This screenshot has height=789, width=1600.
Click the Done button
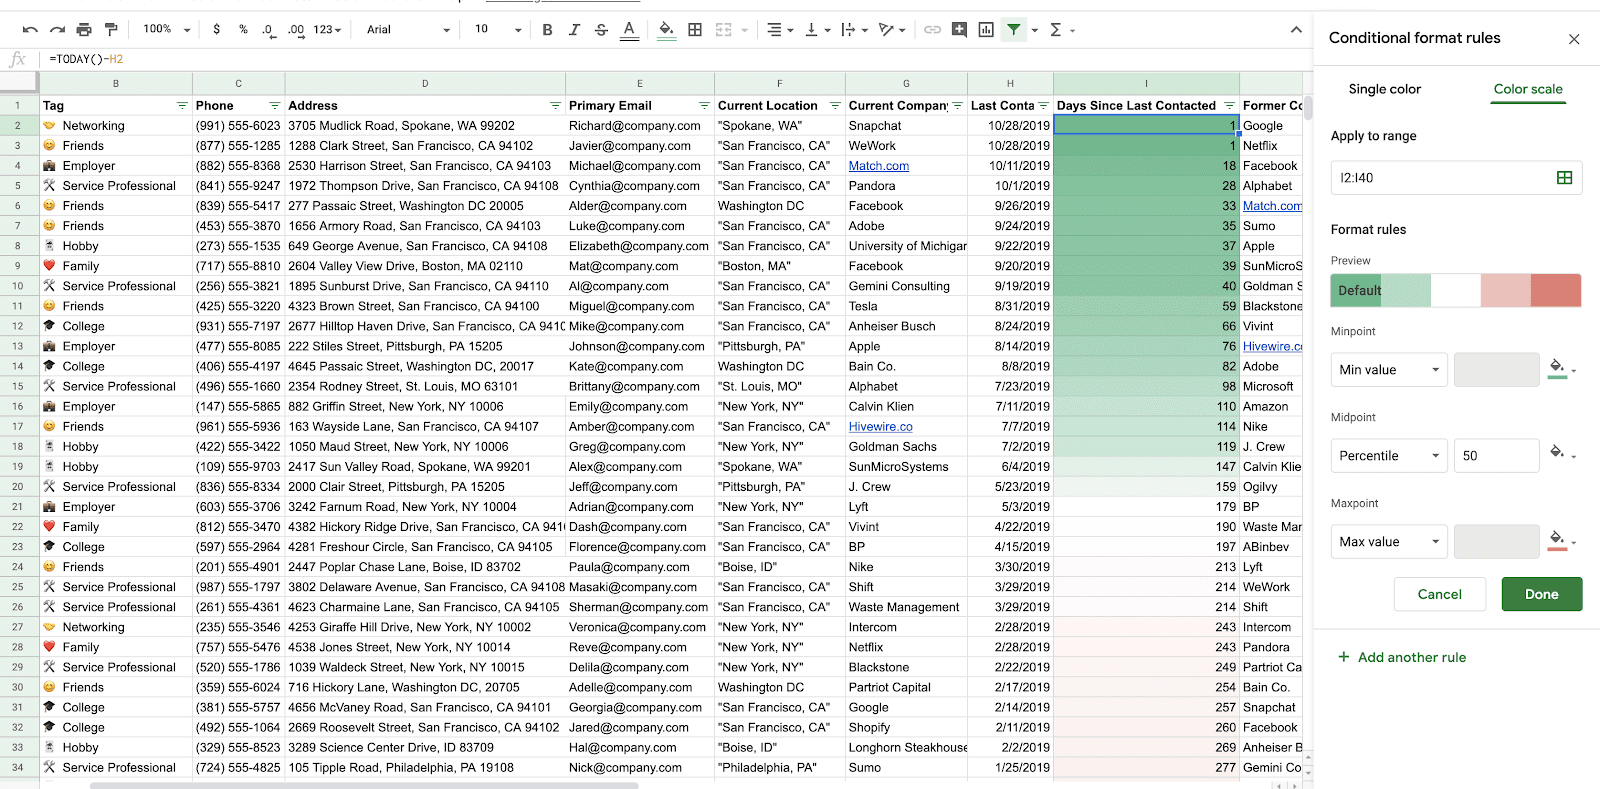click(1541, 594)
